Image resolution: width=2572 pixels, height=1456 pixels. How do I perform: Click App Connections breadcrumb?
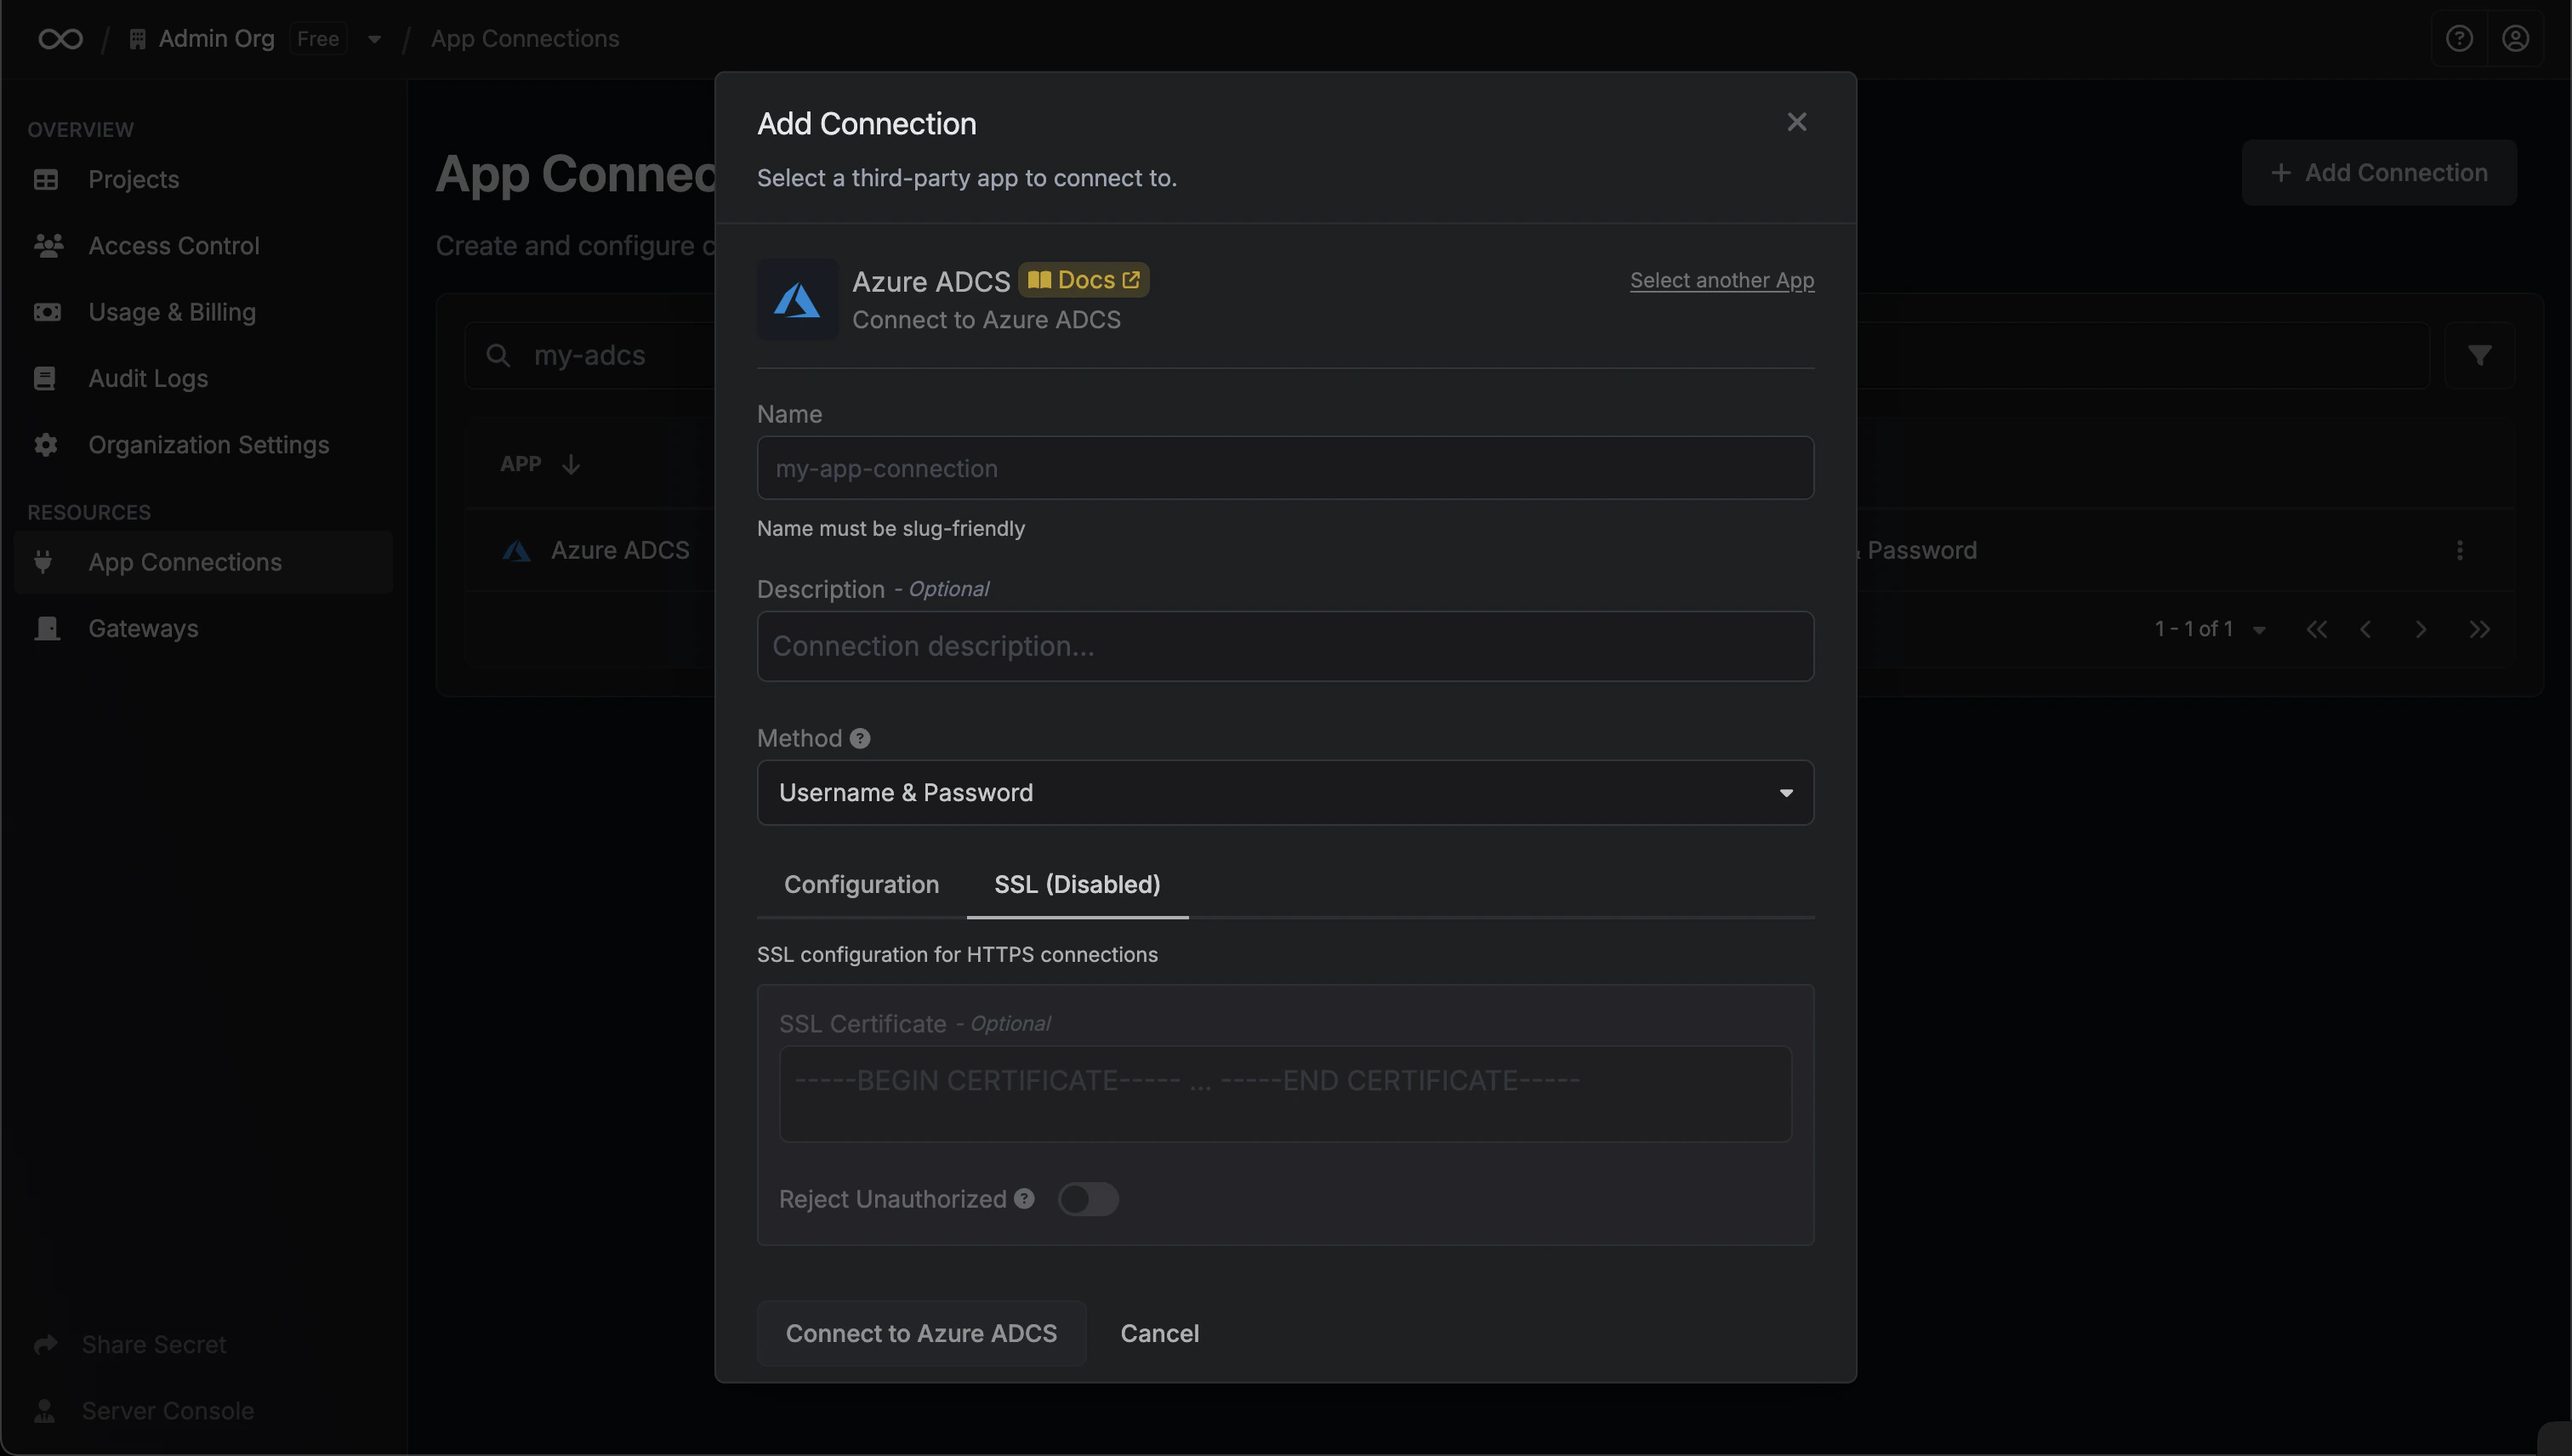coord(524,39)
